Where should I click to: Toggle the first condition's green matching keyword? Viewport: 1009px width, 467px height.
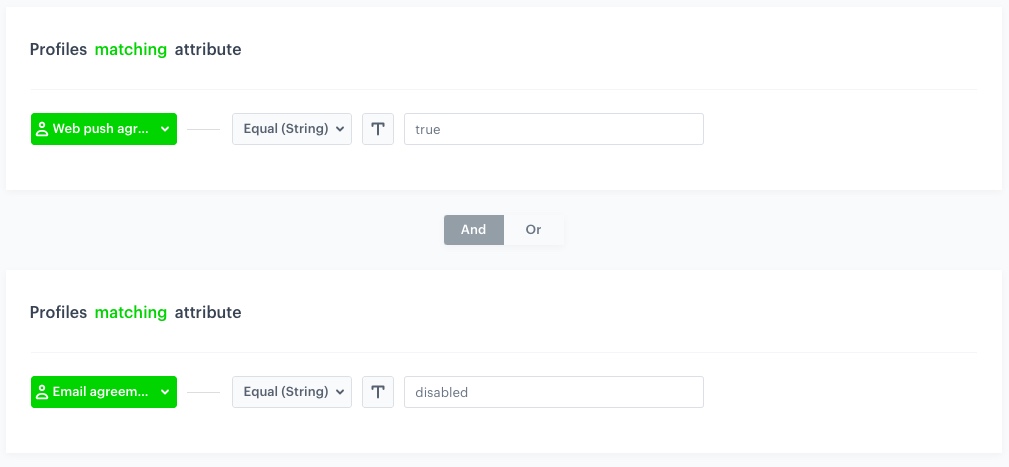[131, 50]
